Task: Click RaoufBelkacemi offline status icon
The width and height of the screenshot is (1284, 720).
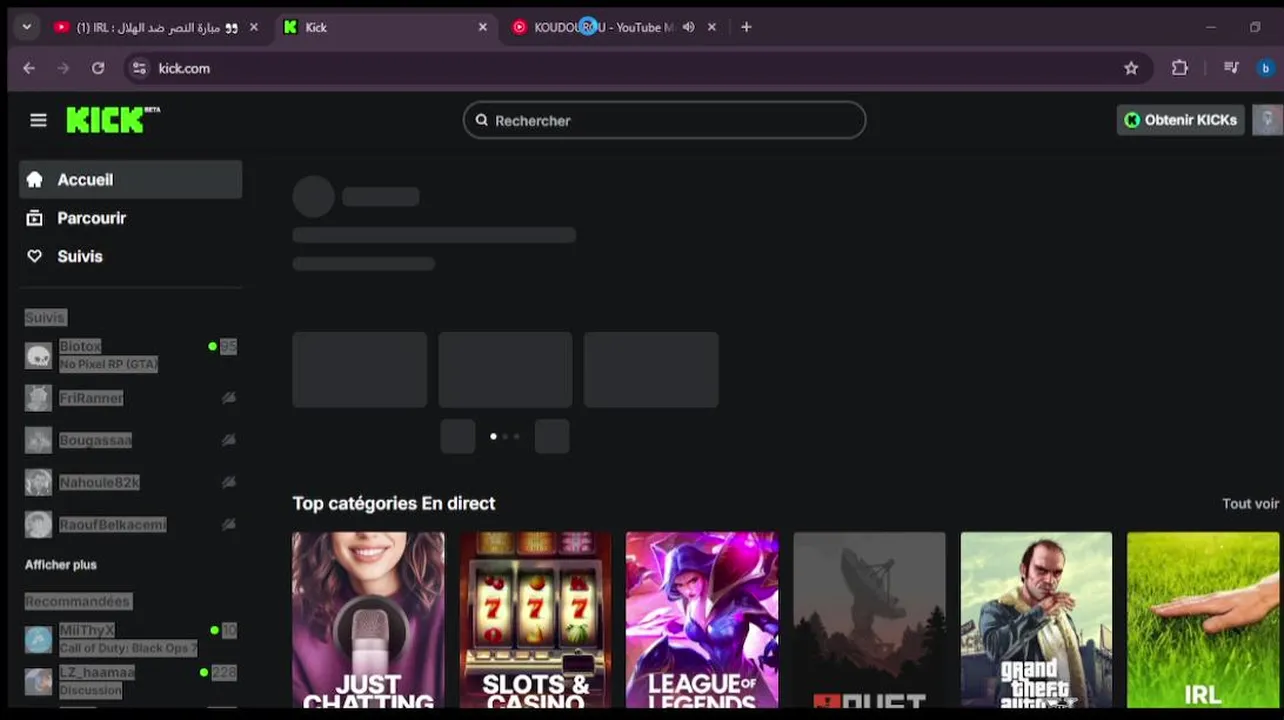Action: point(229,524)
